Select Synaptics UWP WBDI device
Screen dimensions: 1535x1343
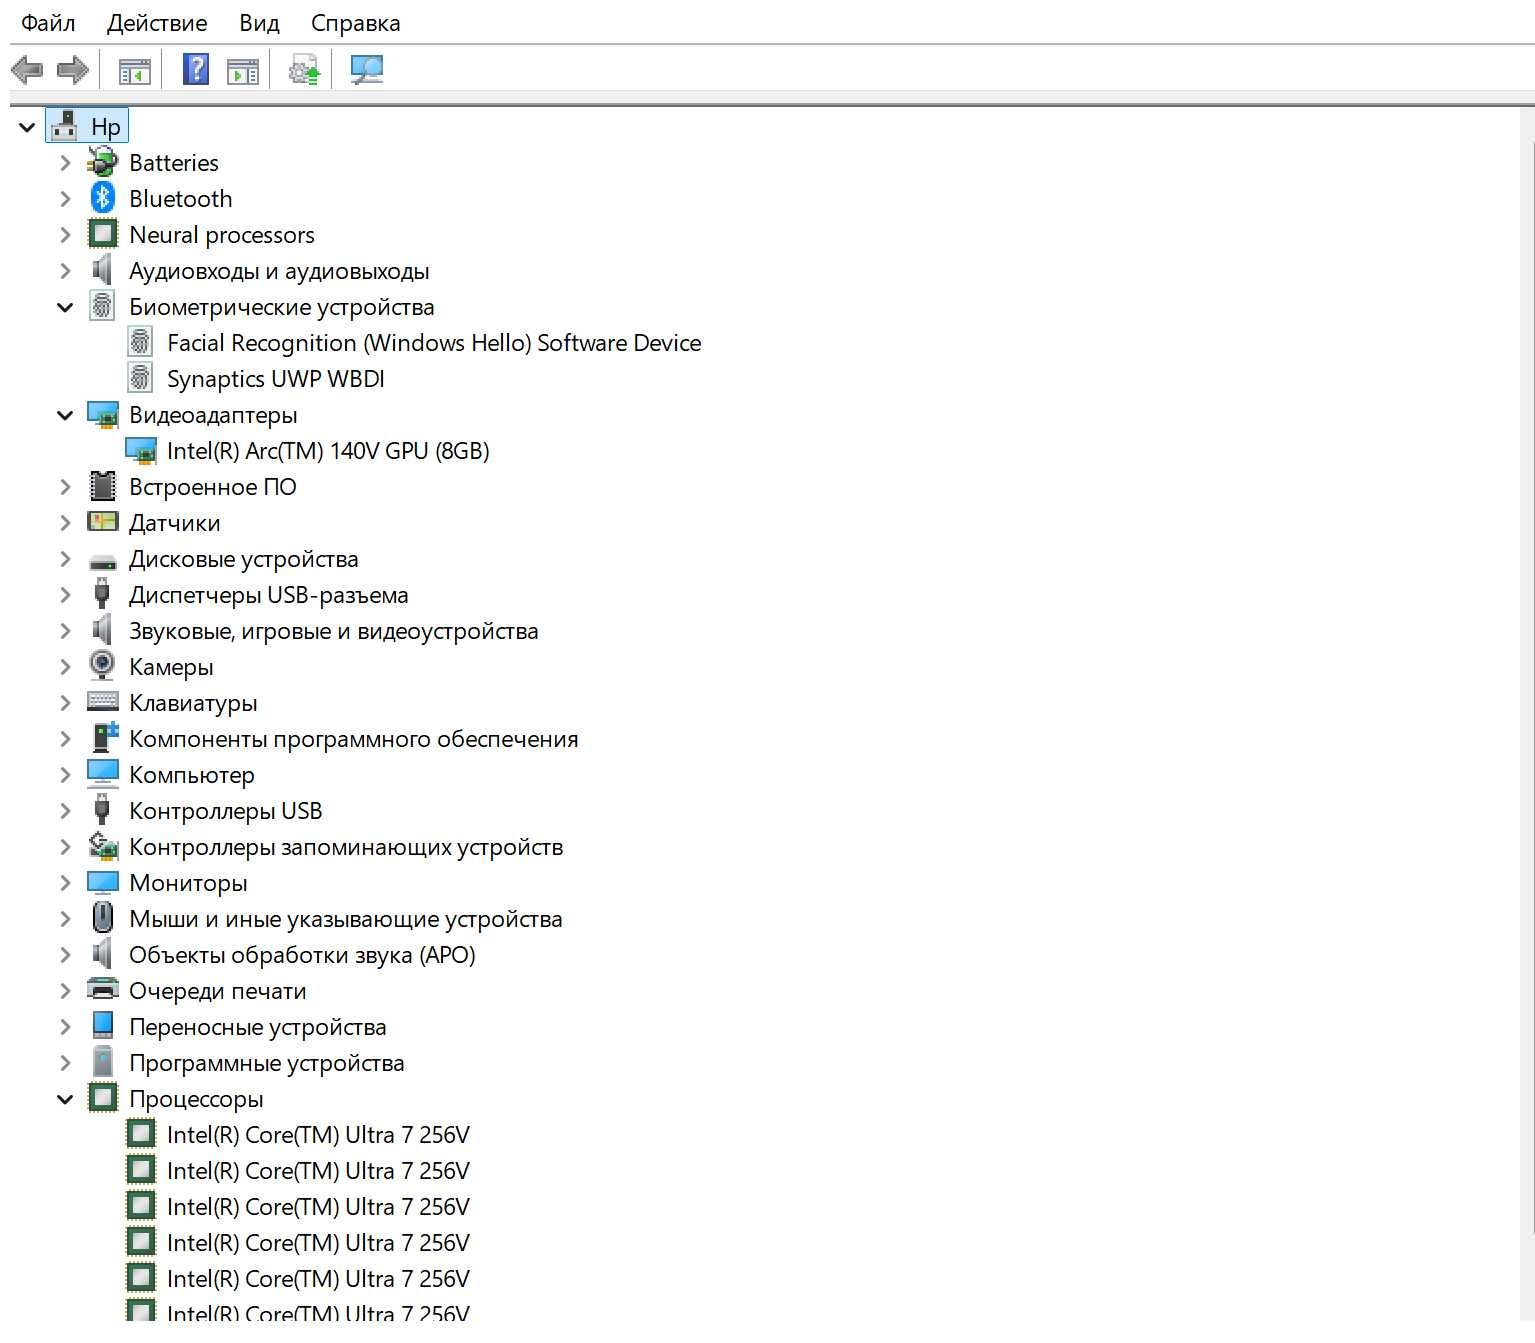pyautogui.click(x=276, y=379)
